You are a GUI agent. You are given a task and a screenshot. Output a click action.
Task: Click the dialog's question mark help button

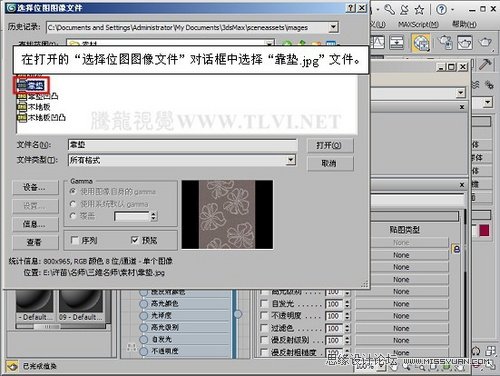(x=350, y=8)
